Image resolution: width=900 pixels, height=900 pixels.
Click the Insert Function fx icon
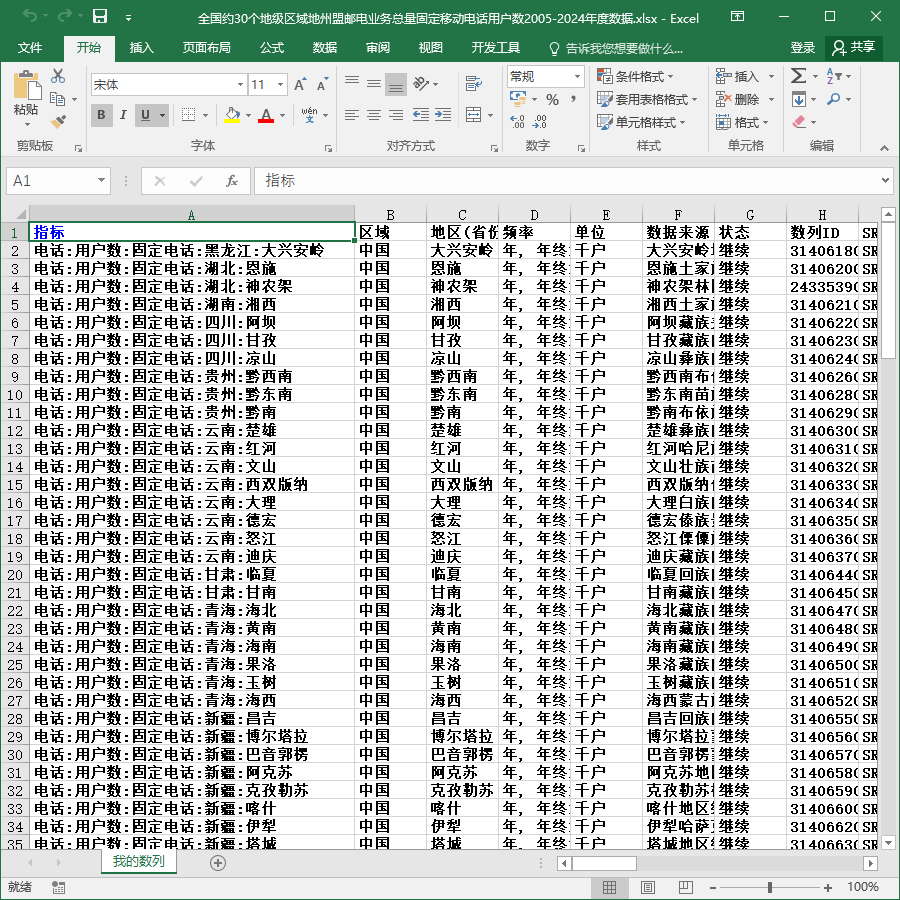(231, 181)
